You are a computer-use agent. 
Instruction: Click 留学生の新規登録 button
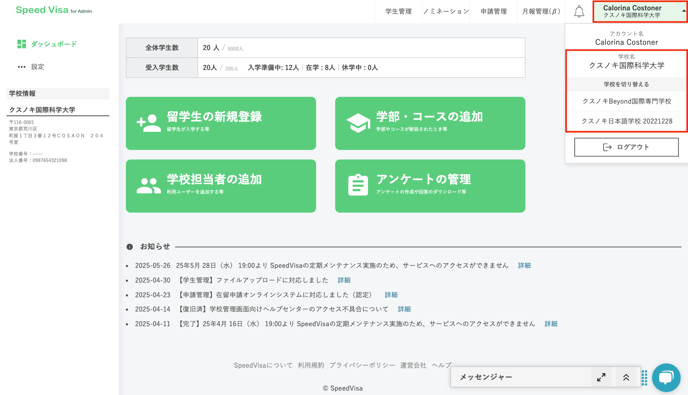pyautogui.click(x=221, y=123)
